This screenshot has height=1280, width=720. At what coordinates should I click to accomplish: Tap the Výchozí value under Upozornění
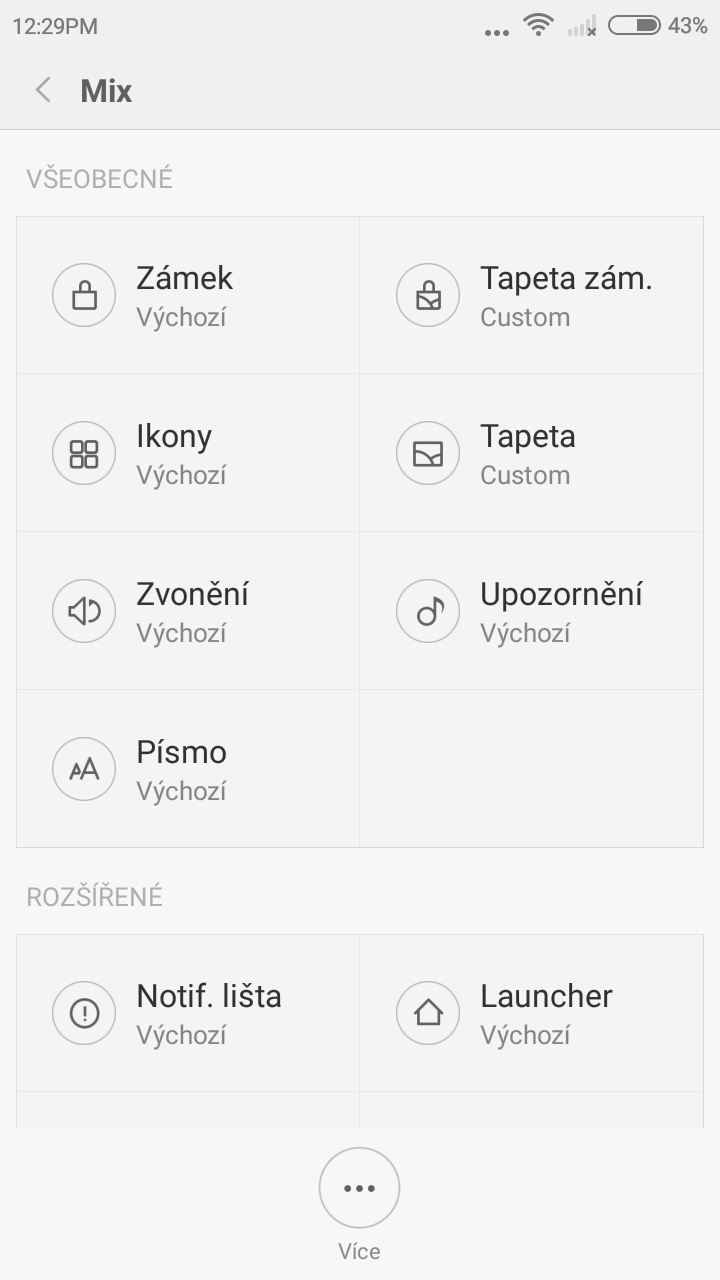(525, 634)
